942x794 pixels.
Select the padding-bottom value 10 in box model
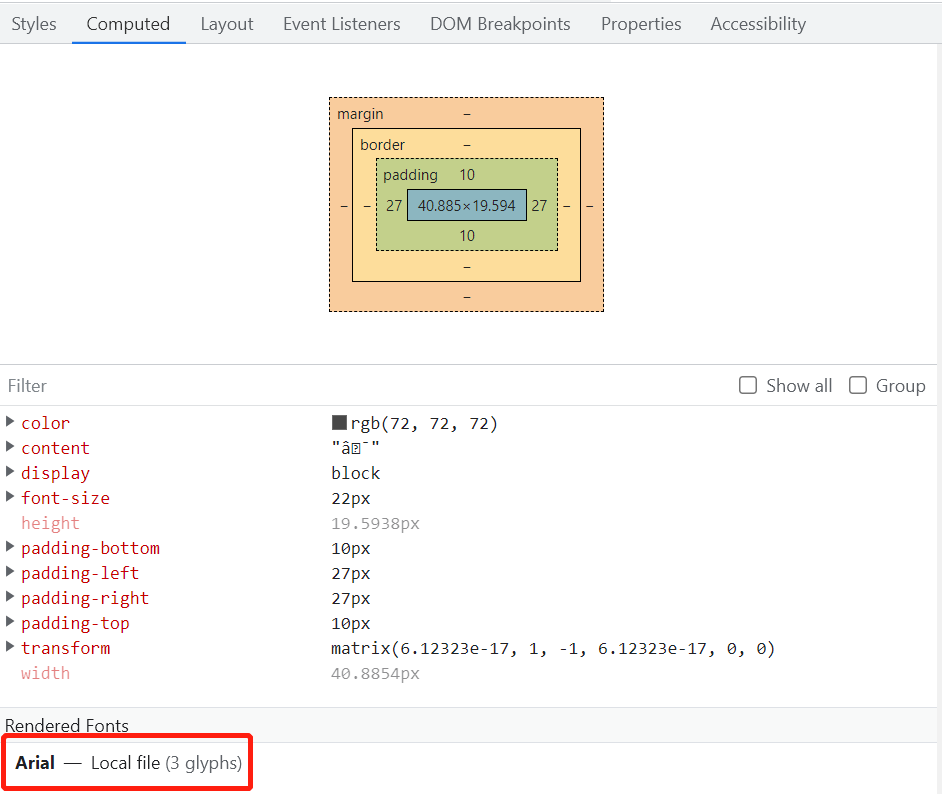[467, 236]
